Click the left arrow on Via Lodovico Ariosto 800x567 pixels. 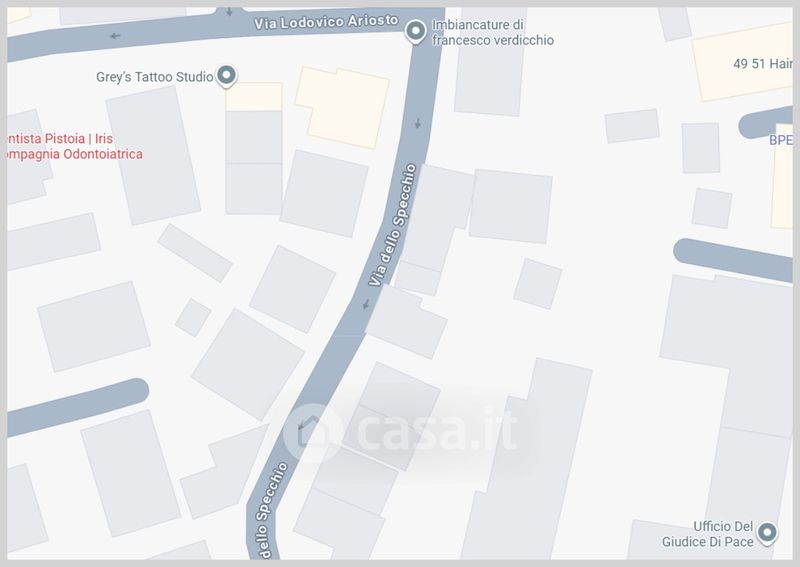115,36
